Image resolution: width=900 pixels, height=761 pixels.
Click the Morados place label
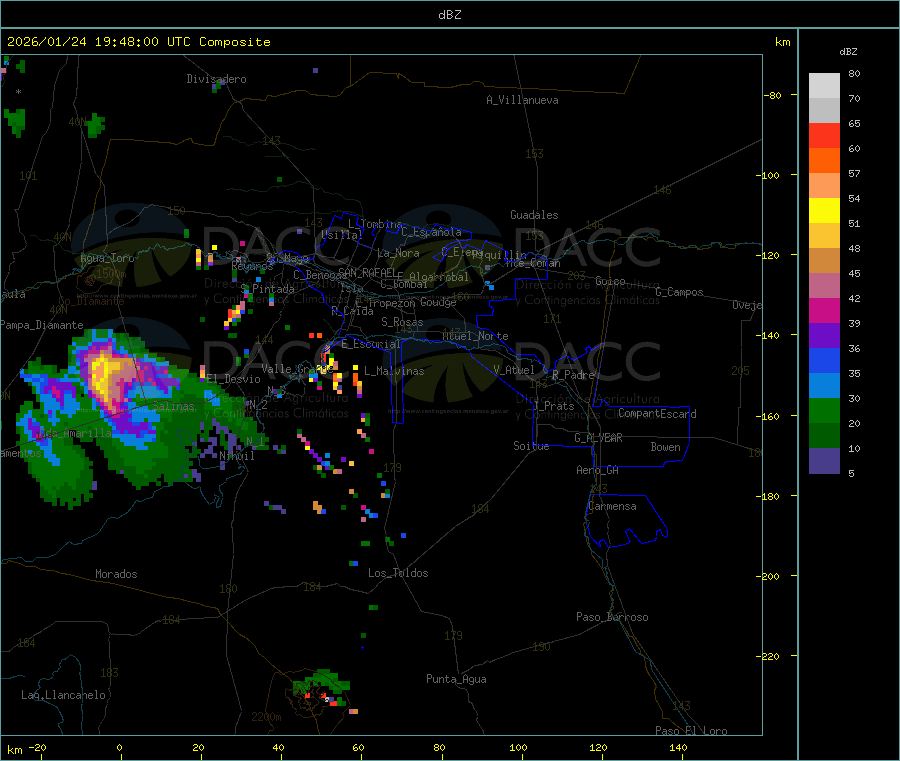pos(116,574)
